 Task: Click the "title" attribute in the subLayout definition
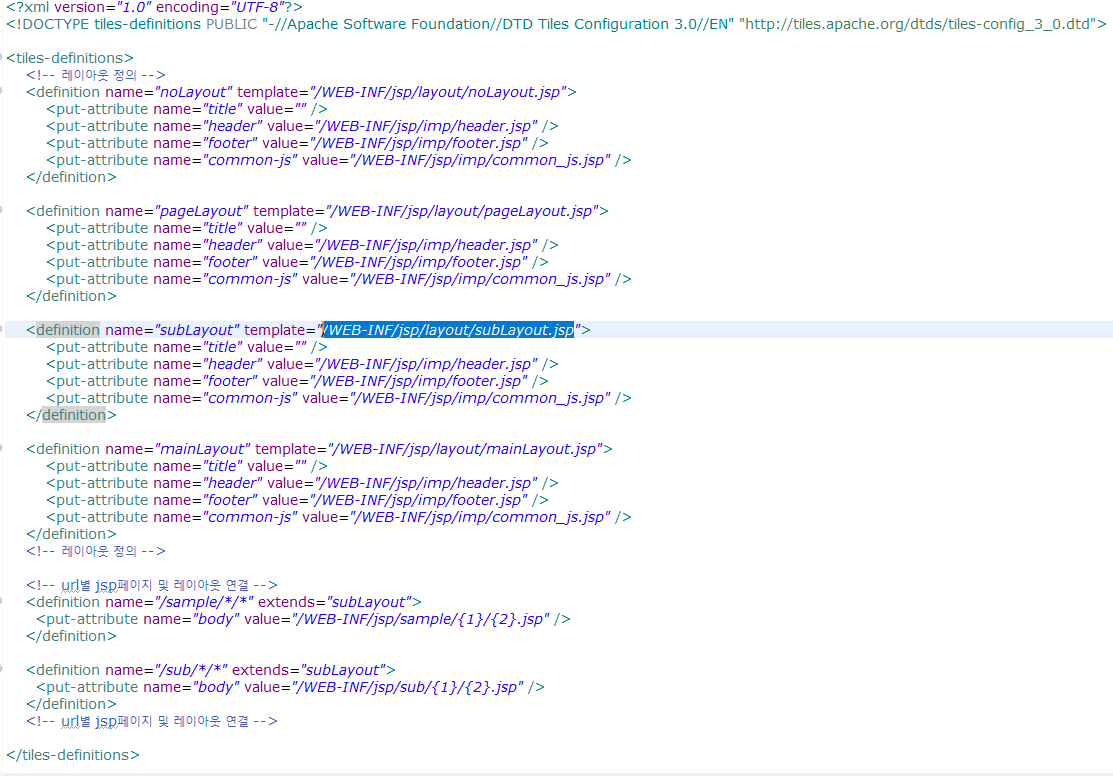pyautogui.click(x=223, y=347)
